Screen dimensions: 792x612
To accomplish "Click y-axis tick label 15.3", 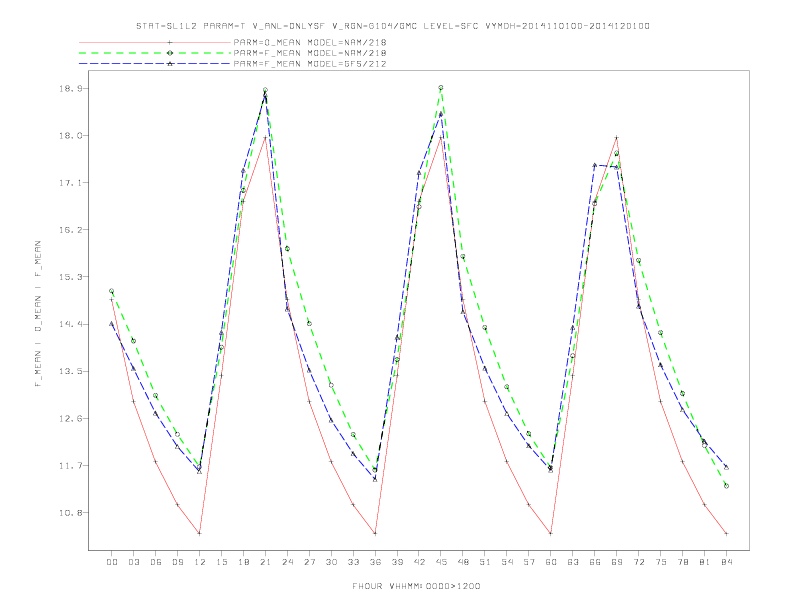I will (70, 277).
